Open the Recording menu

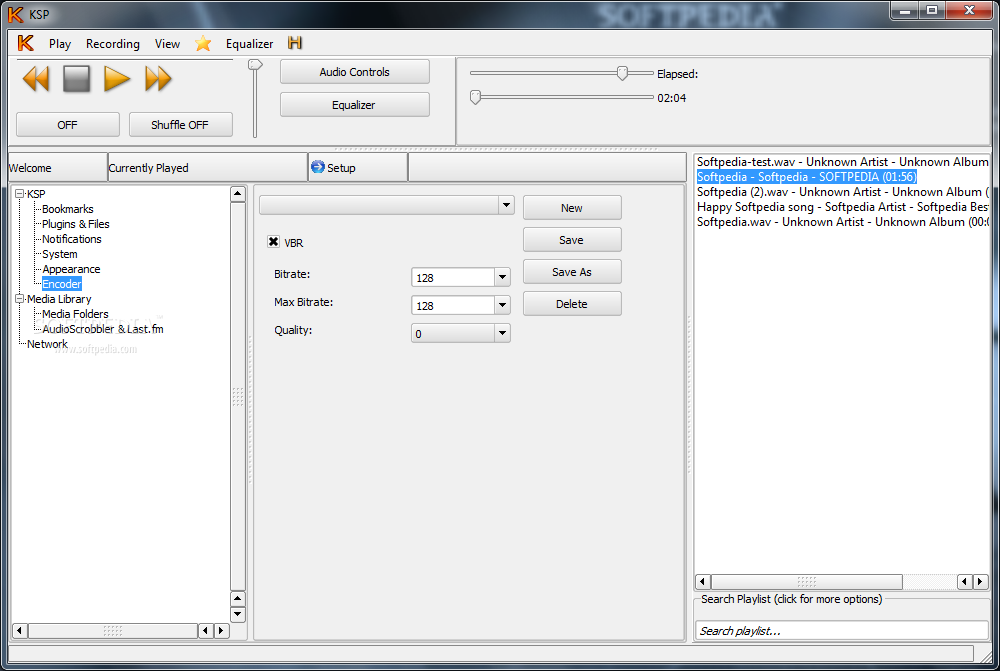pos(113,43)
